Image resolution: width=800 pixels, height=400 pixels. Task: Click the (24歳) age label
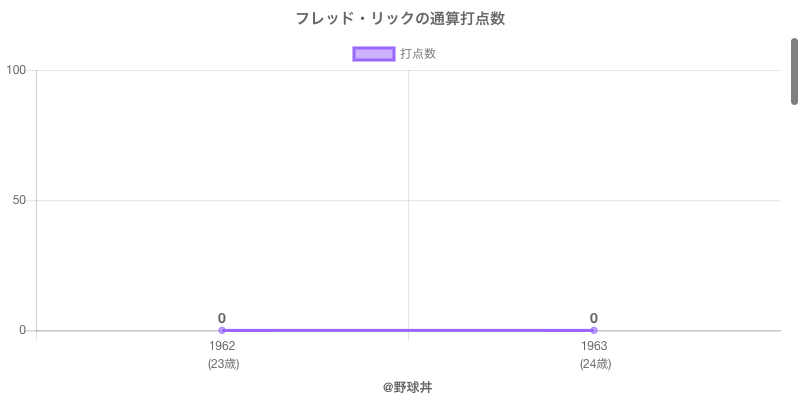pos(595,364)
